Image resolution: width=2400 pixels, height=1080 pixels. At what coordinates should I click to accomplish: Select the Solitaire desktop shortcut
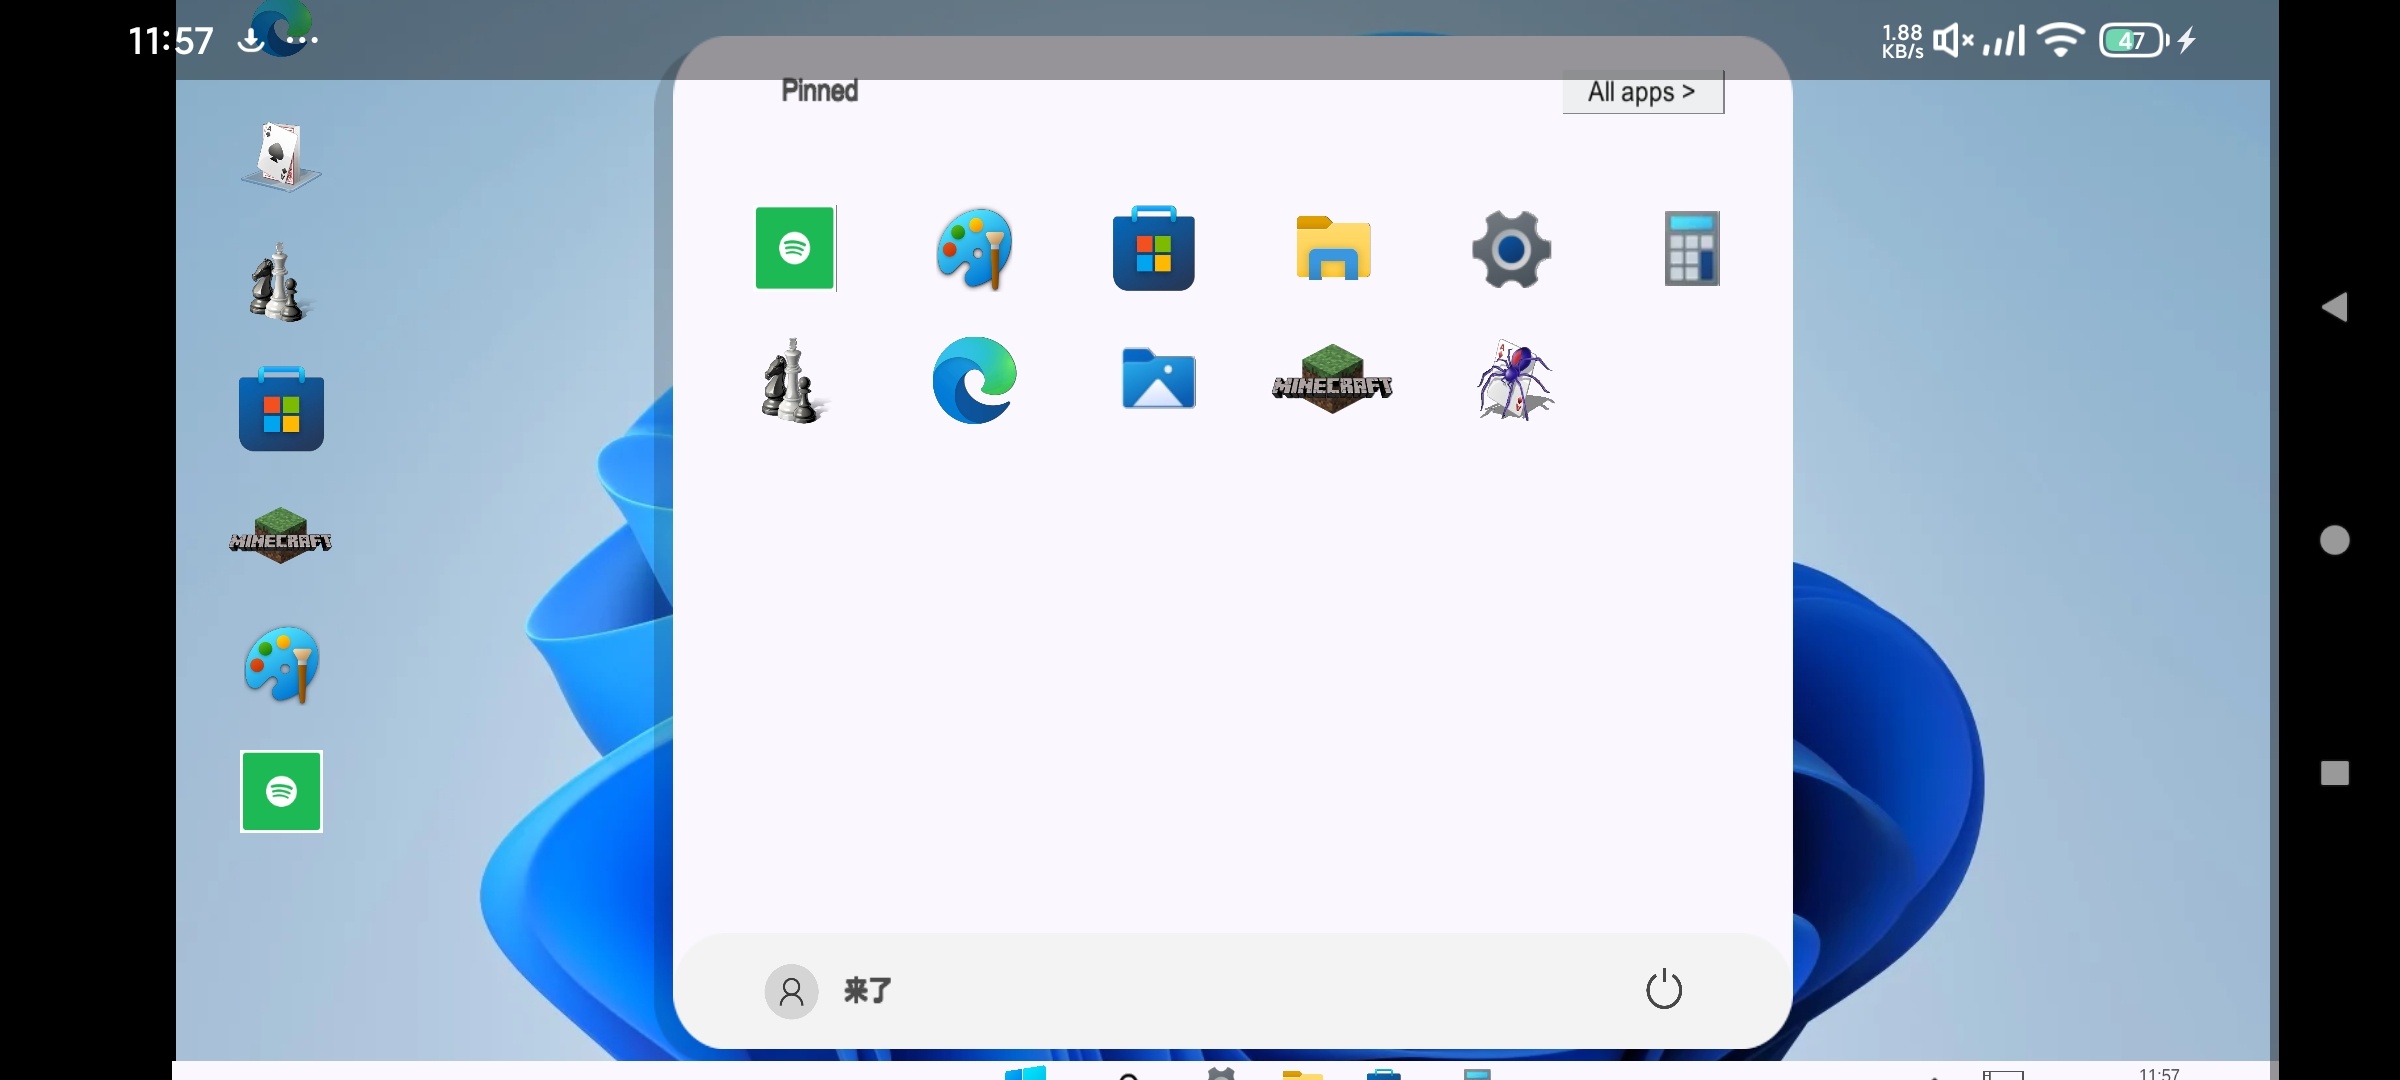click(281, 157)
